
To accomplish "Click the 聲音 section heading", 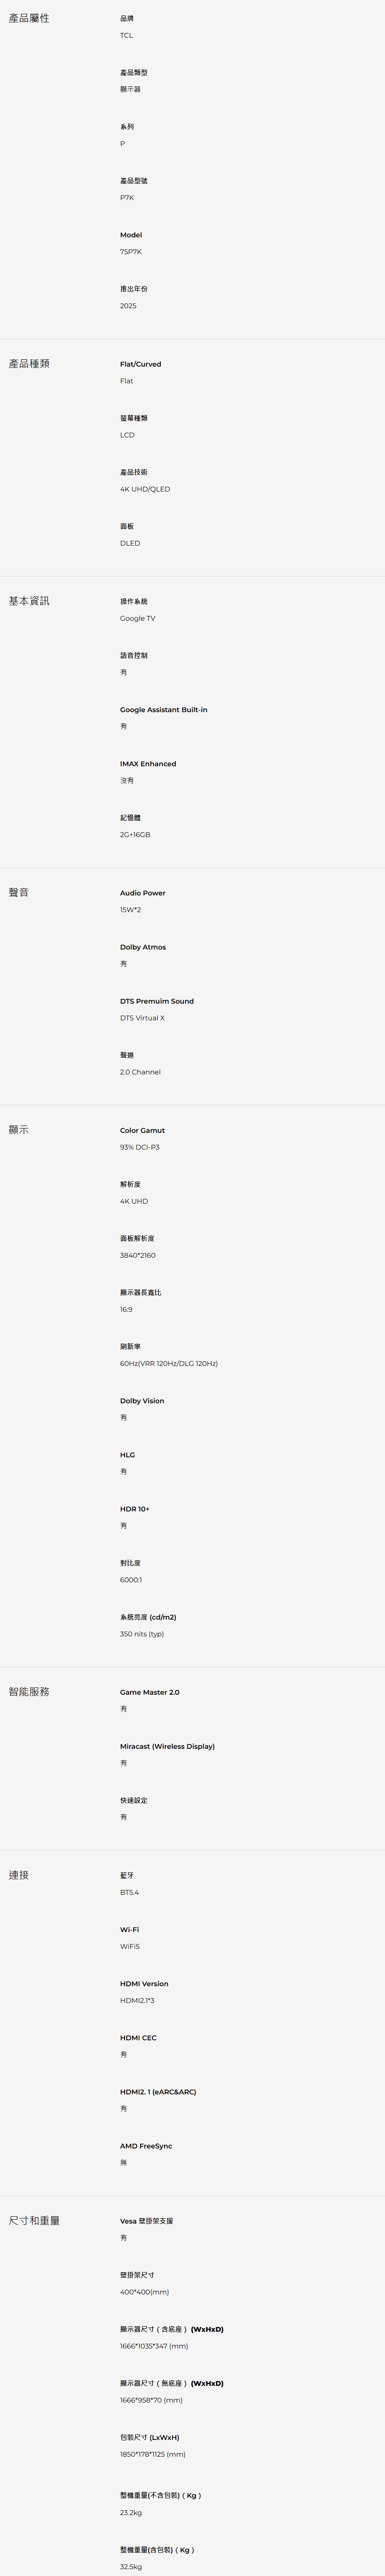I will 19,892.
